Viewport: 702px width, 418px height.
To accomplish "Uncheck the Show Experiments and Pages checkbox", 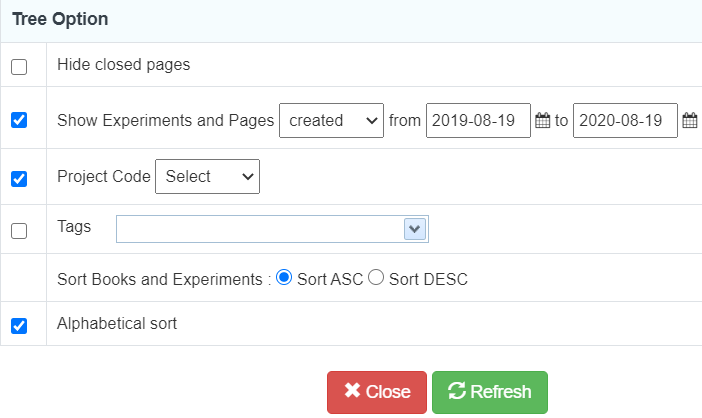I will (19, 120).
